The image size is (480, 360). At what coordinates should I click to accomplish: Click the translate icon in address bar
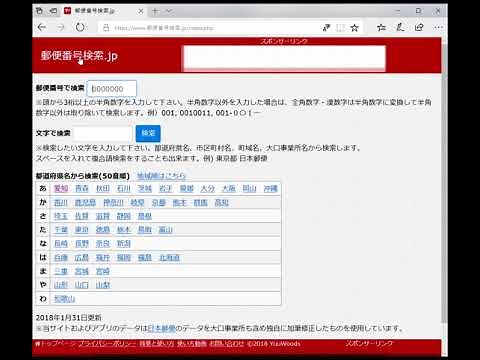pyautogui.click(x=326, y=28)
